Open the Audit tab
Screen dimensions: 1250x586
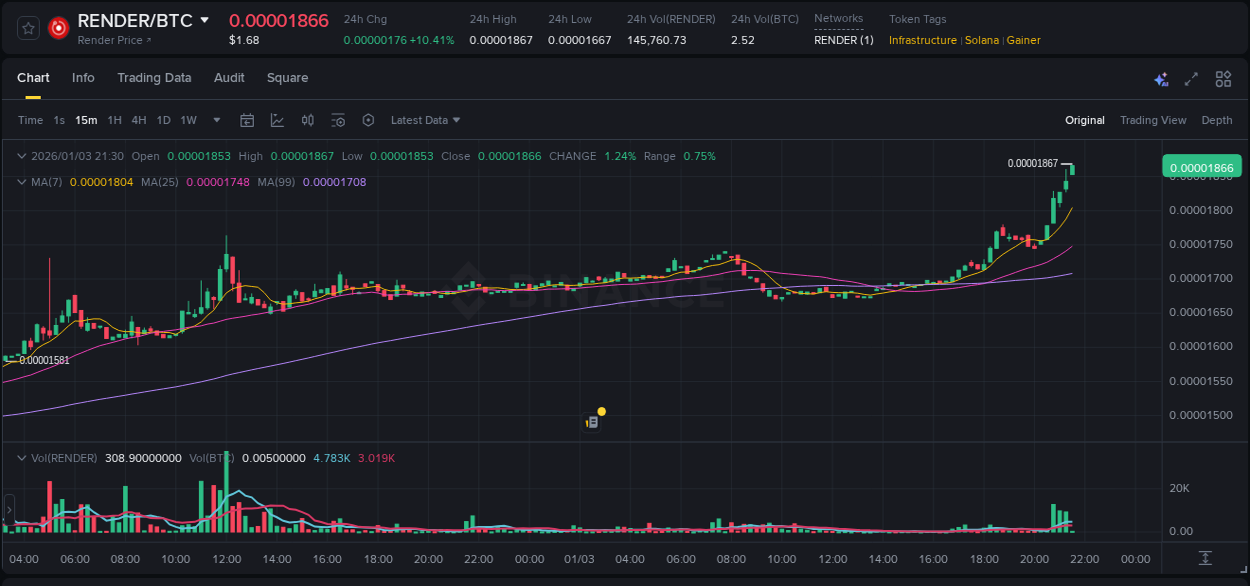(x=229, y=78)
